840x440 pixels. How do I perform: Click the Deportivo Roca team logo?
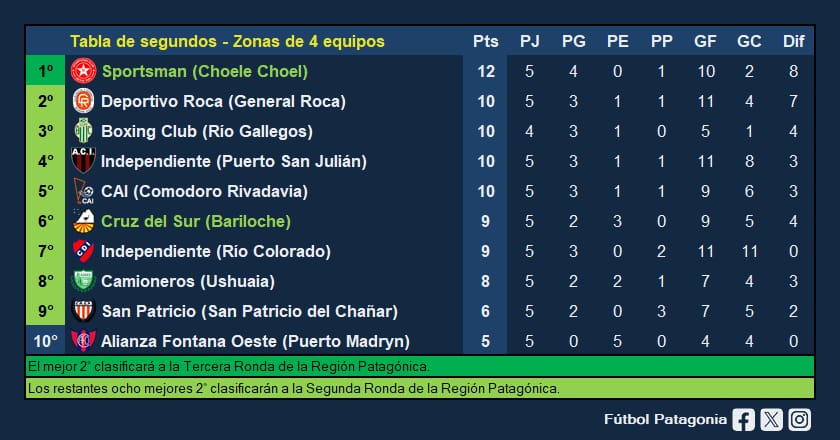point(82,101)
